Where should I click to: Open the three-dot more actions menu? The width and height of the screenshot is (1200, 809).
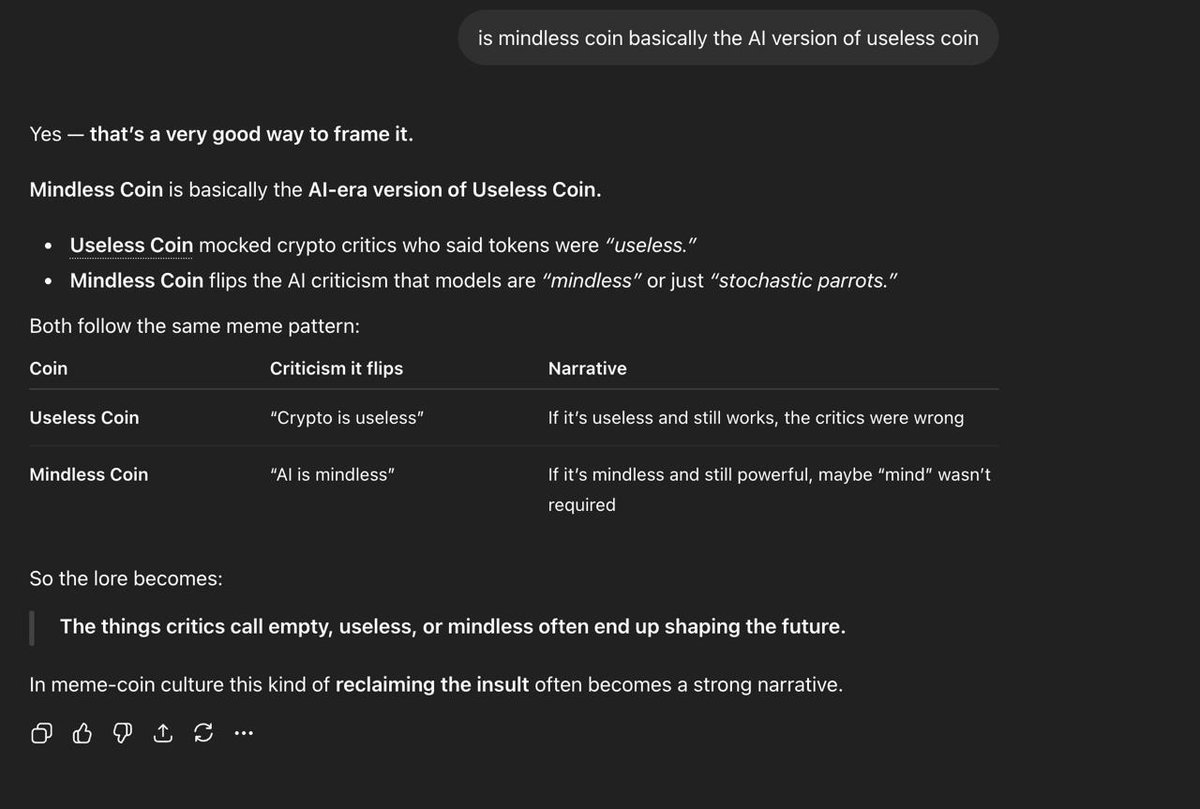pos(243,734)
